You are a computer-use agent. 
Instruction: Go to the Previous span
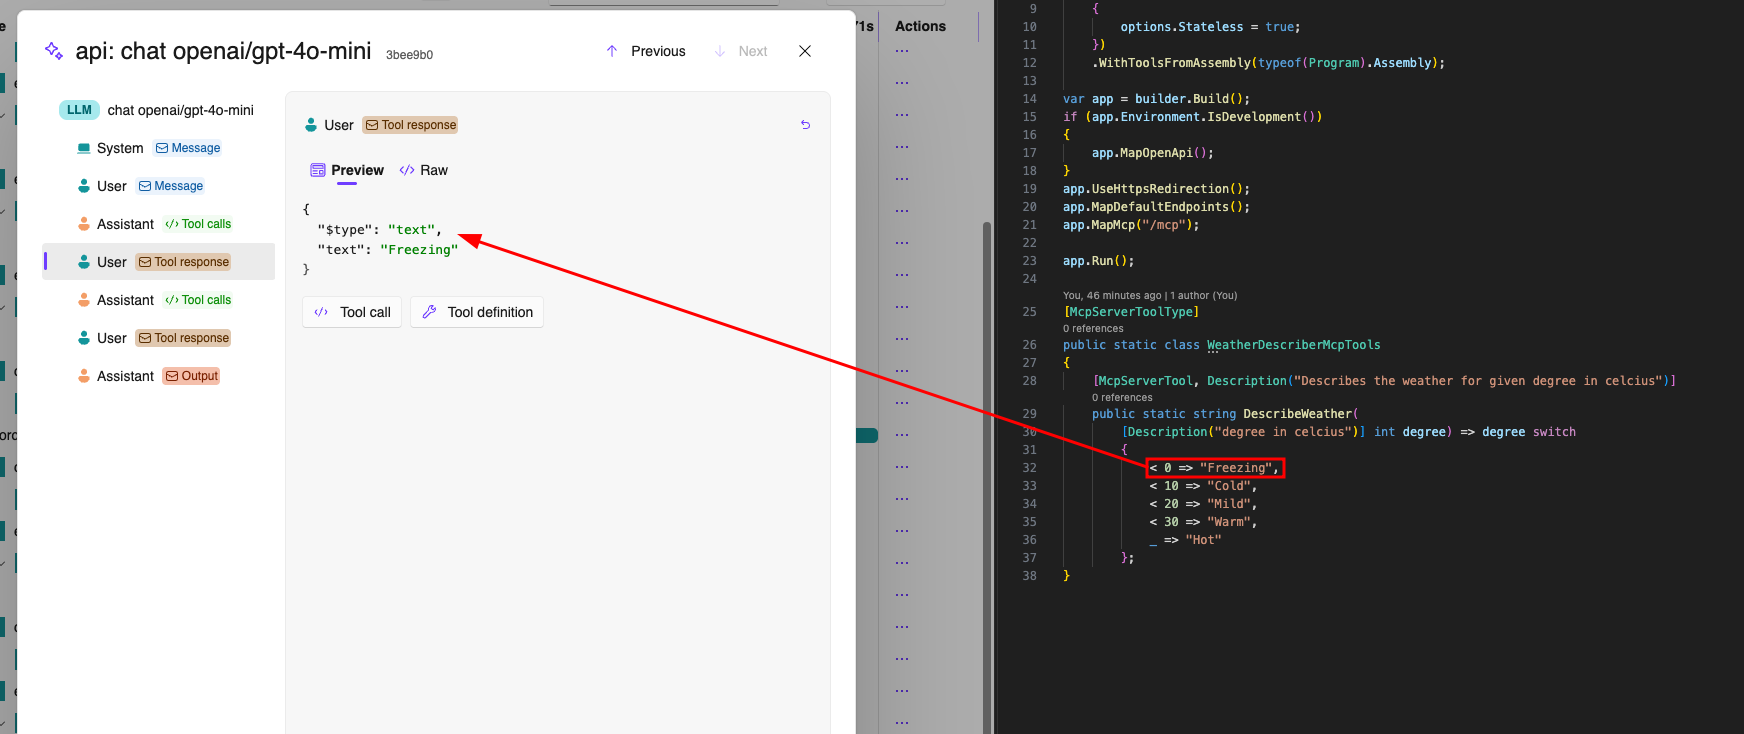tap(646, 51)
